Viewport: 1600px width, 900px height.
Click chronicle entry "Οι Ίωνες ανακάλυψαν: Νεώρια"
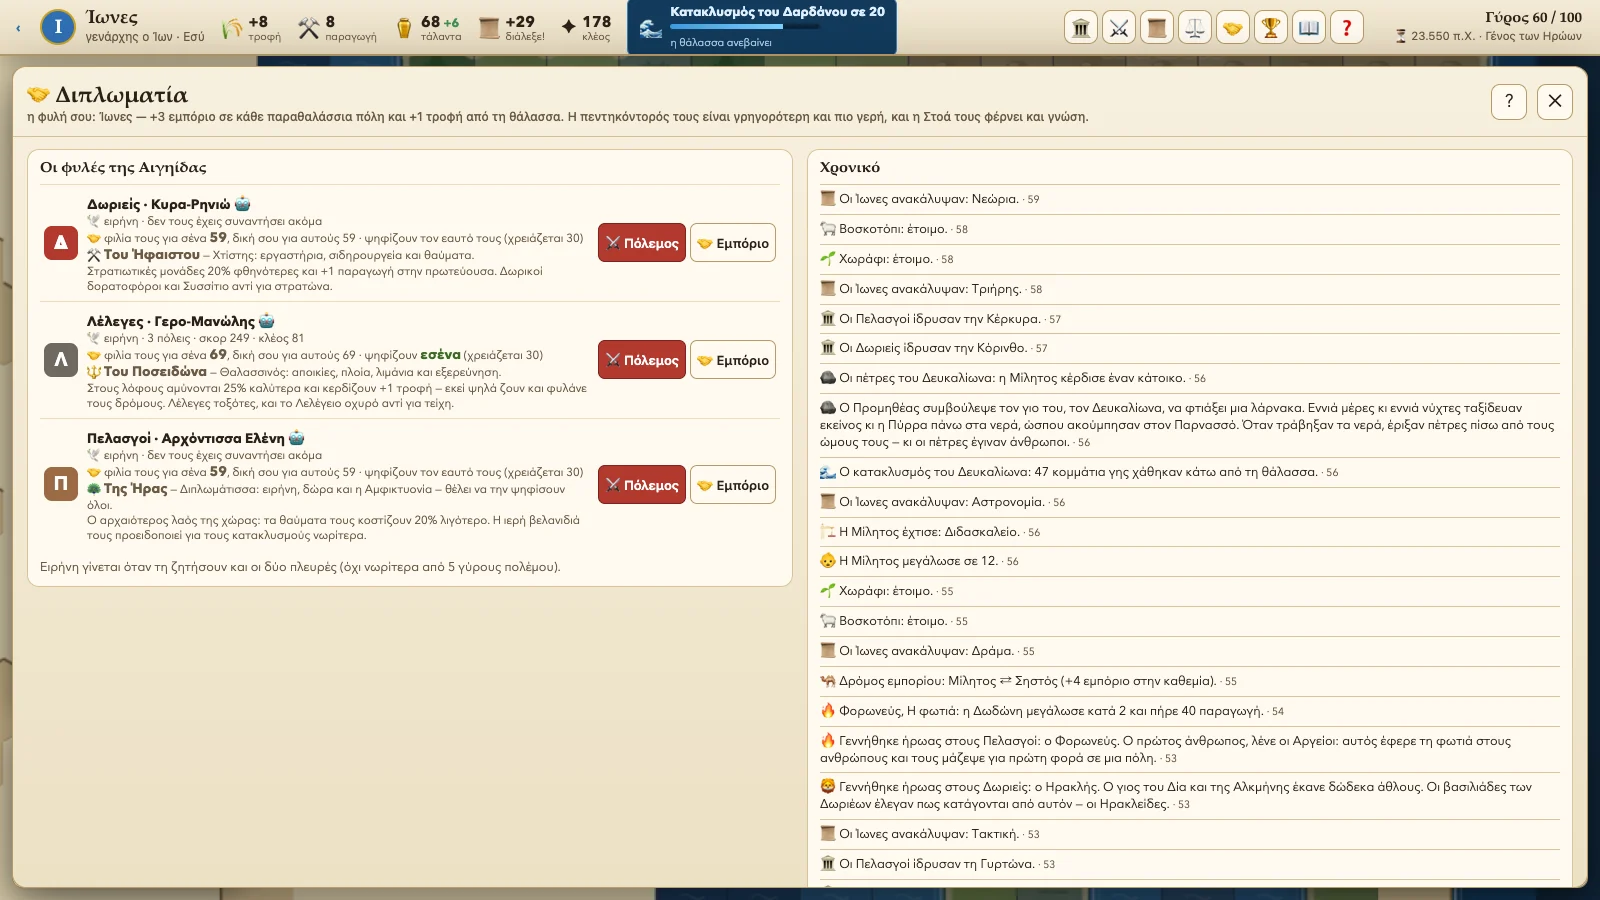tap(1190, 199)
